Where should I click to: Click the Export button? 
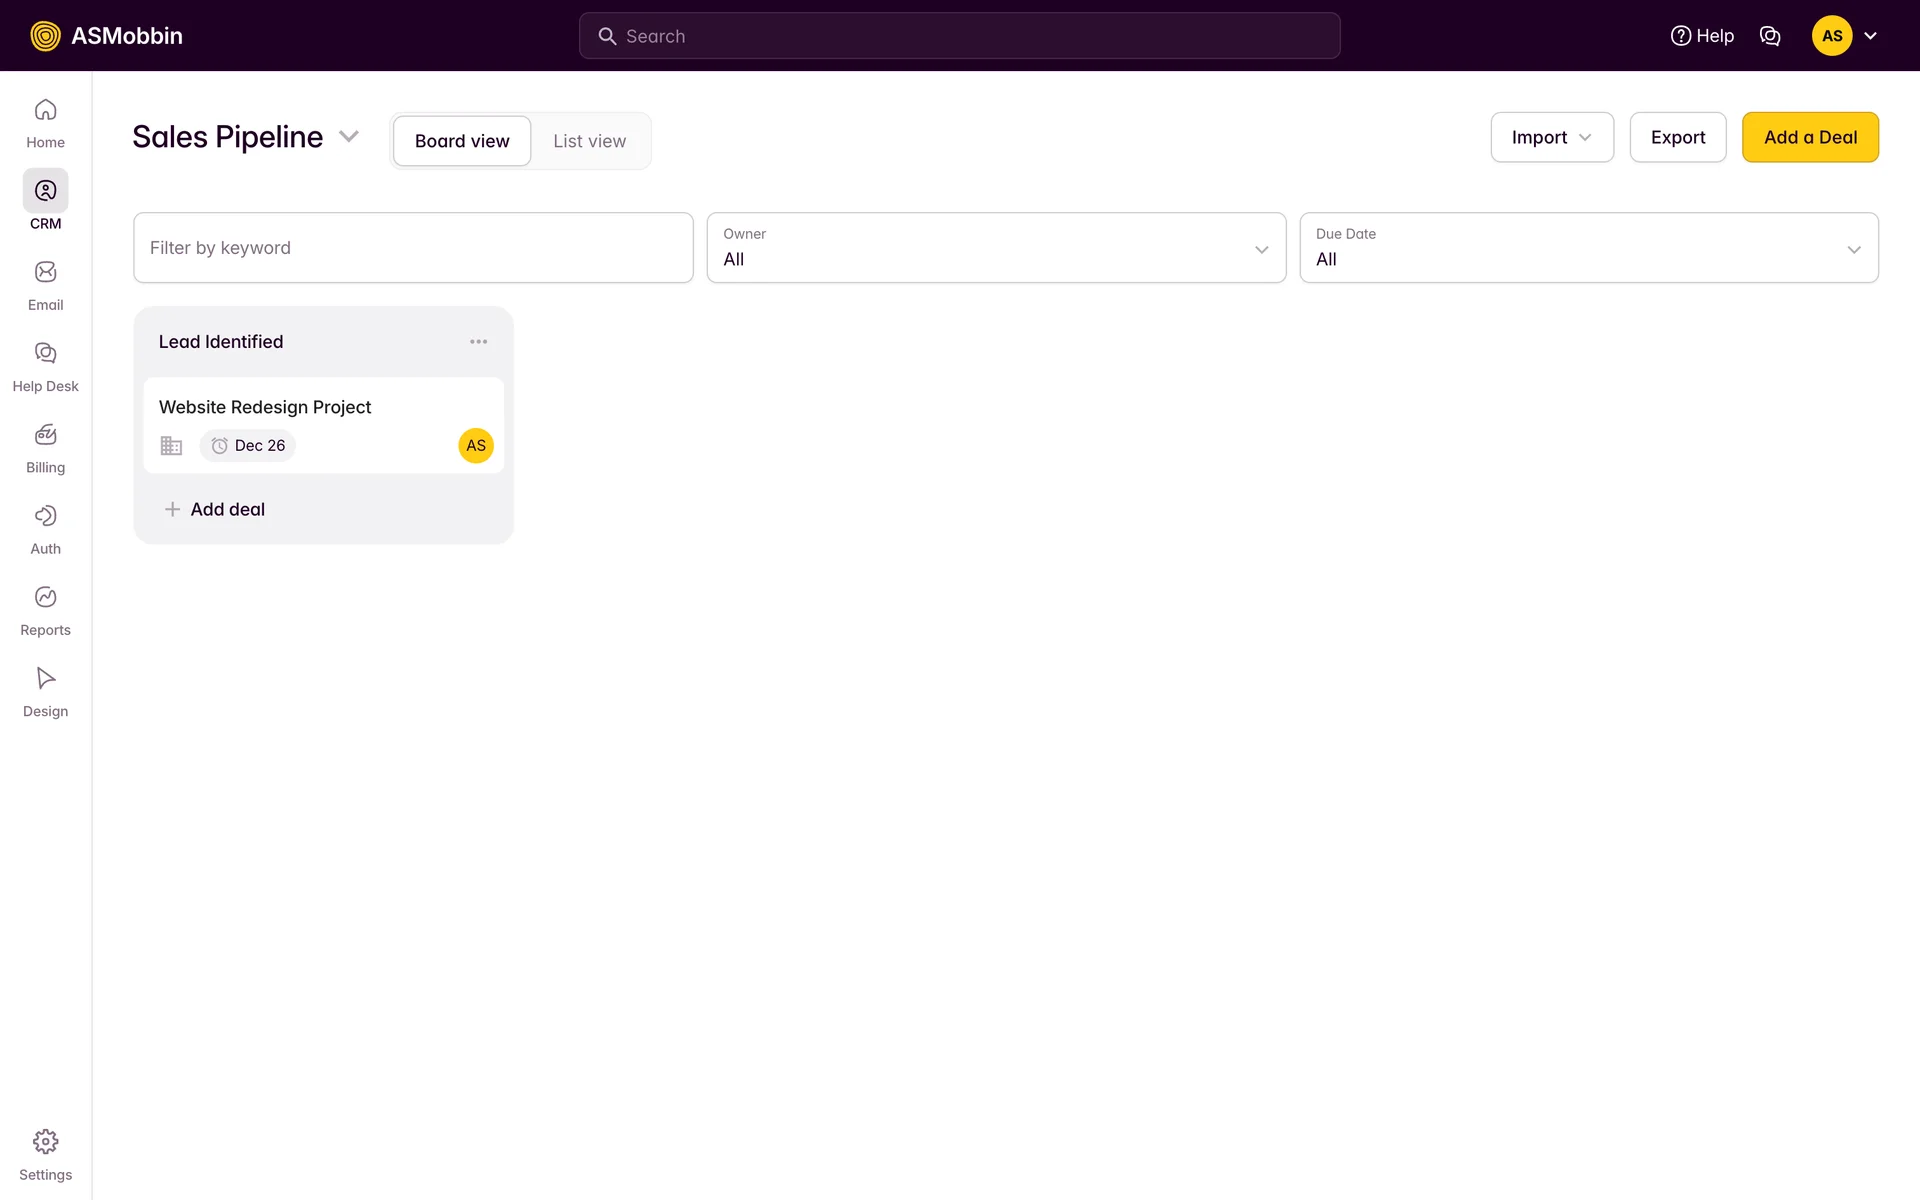(1677, 137)
